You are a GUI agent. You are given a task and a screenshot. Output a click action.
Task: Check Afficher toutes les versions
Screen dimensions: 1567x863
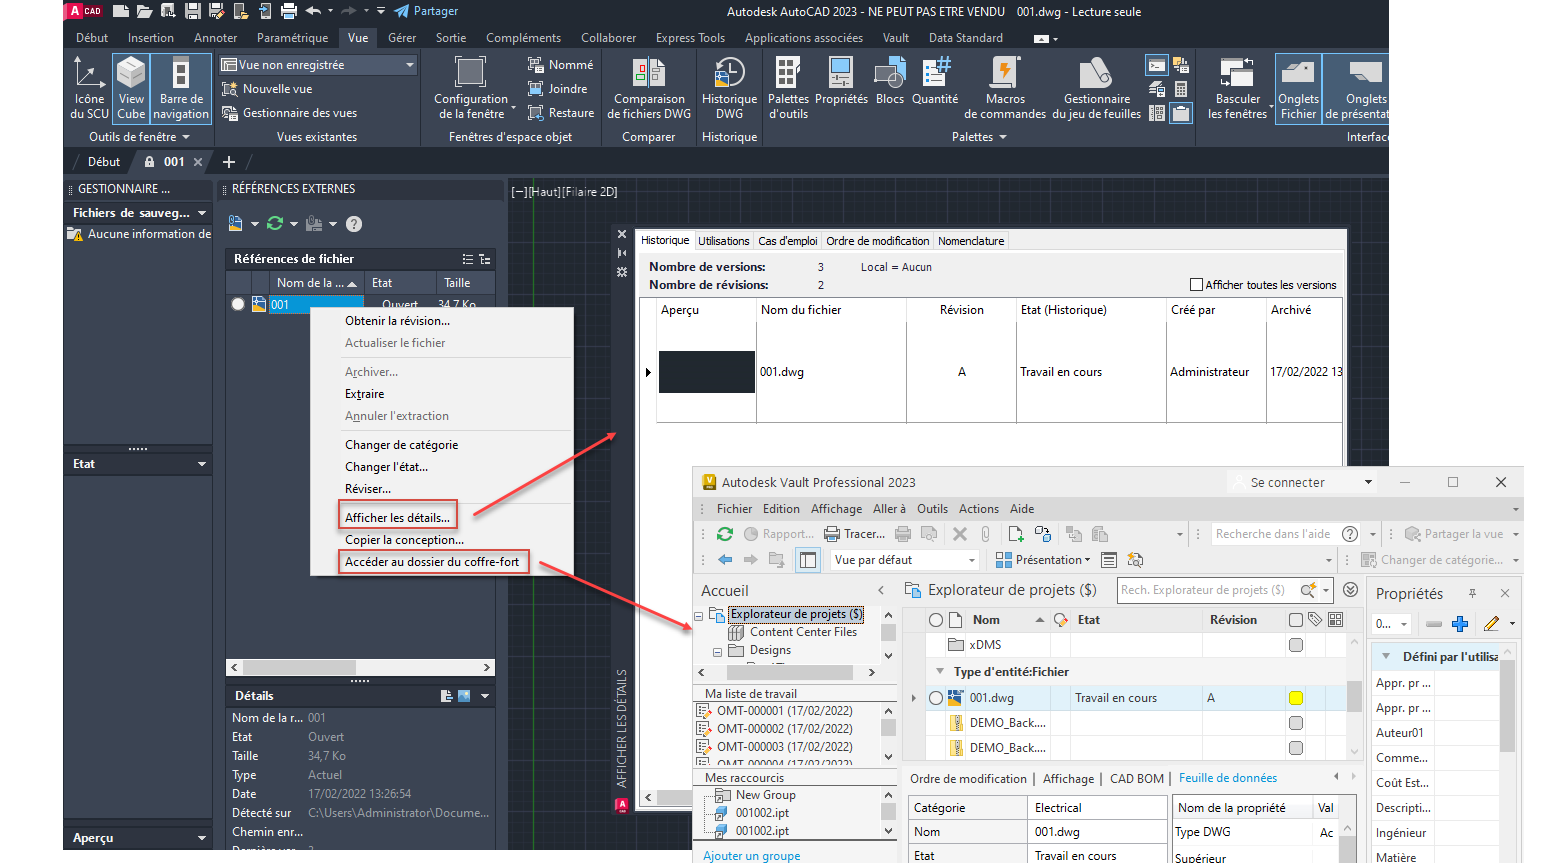click(1196, 285)
